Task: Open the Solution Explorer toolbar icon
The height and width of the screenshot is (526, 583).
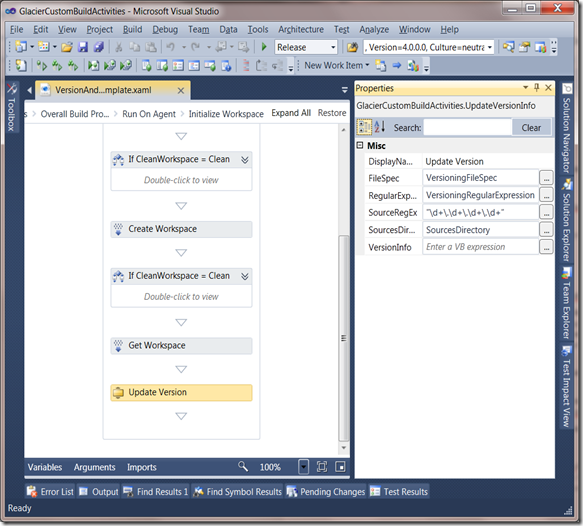Action: (508, 47)
